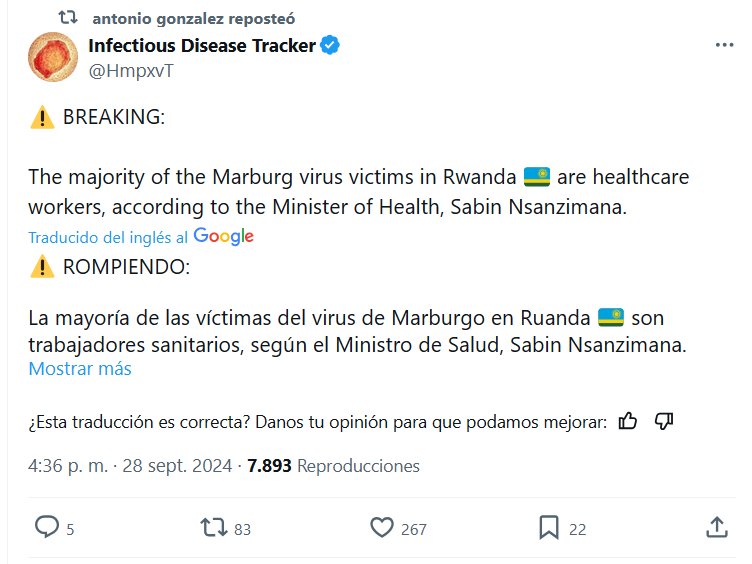Bookmark this tweet
This screenshot has width=752, height=564.
(548, 527)
